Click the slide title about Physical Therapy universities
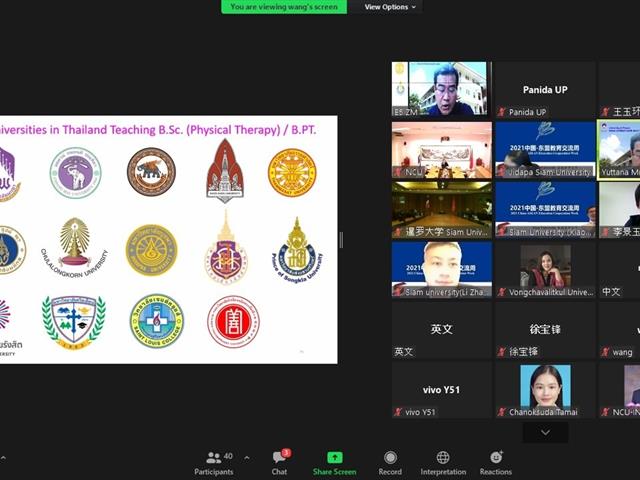640x480 pixels. (158, 130)
